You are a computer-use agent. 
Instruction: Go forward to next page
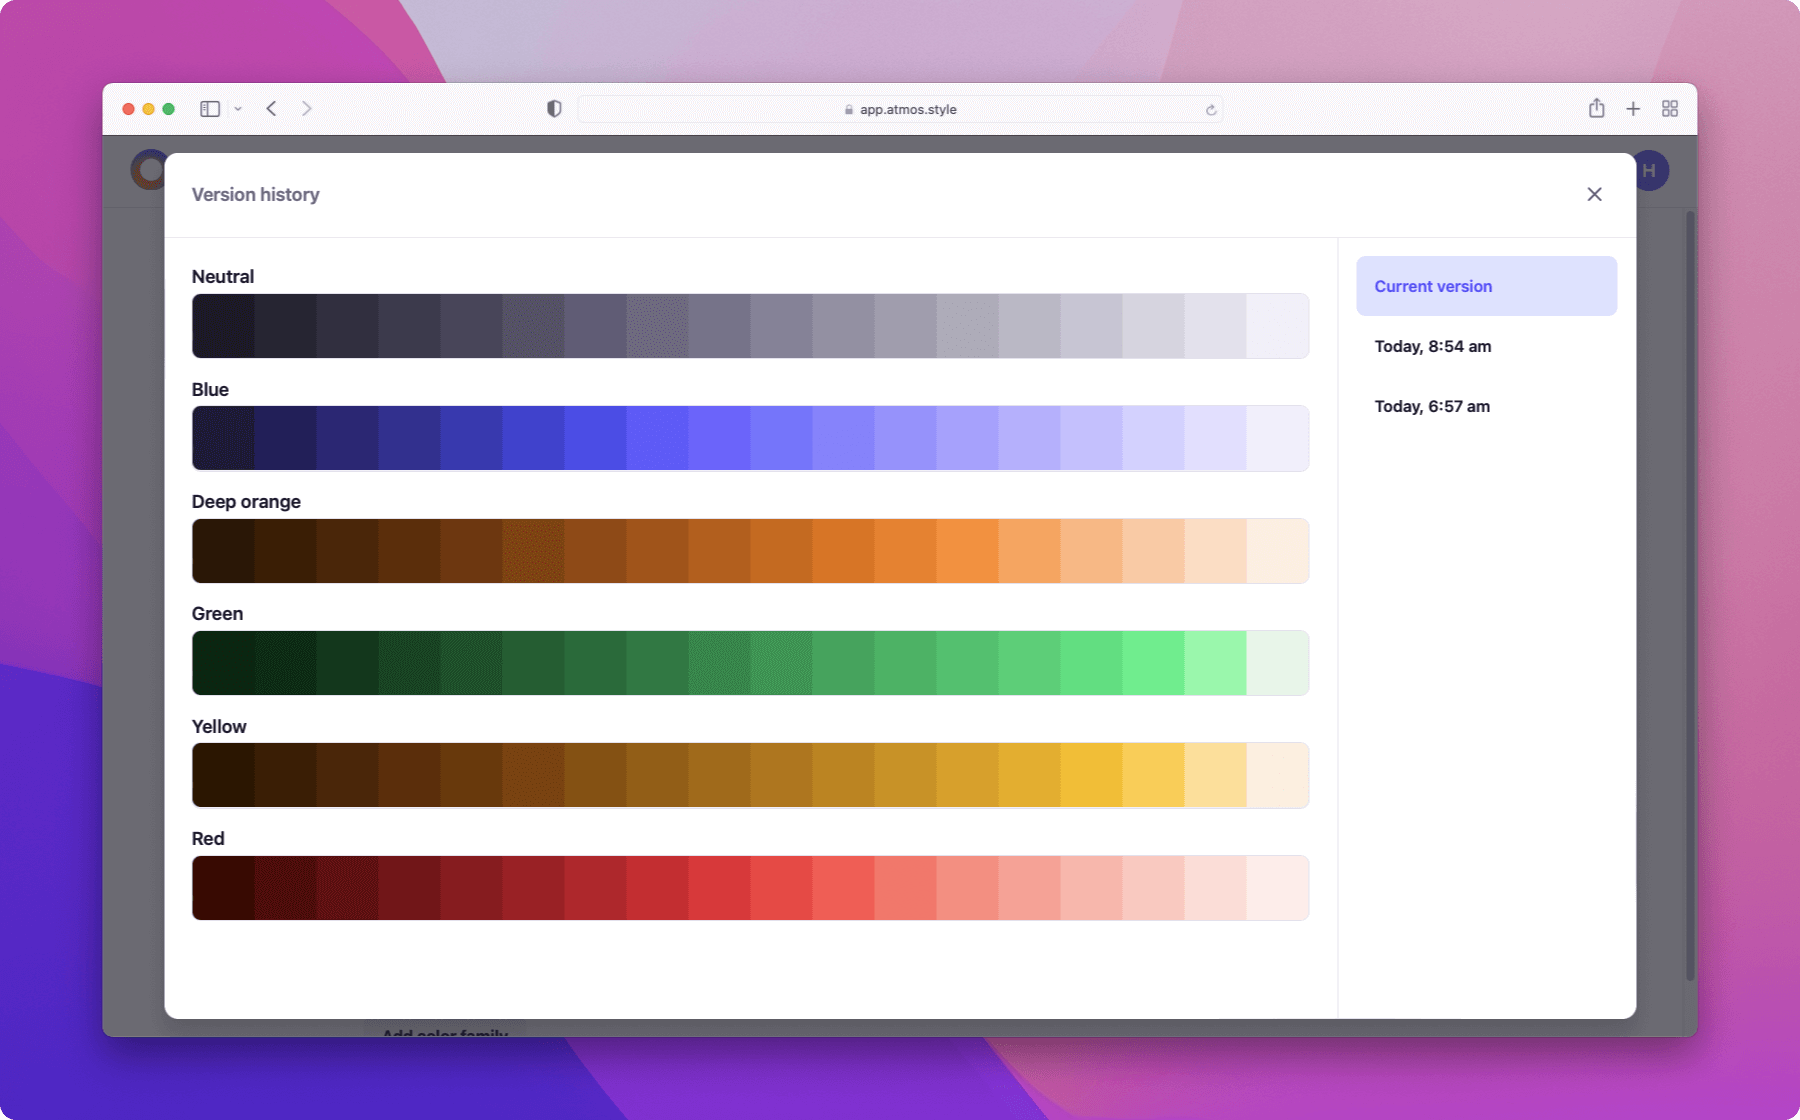(307, 109)
